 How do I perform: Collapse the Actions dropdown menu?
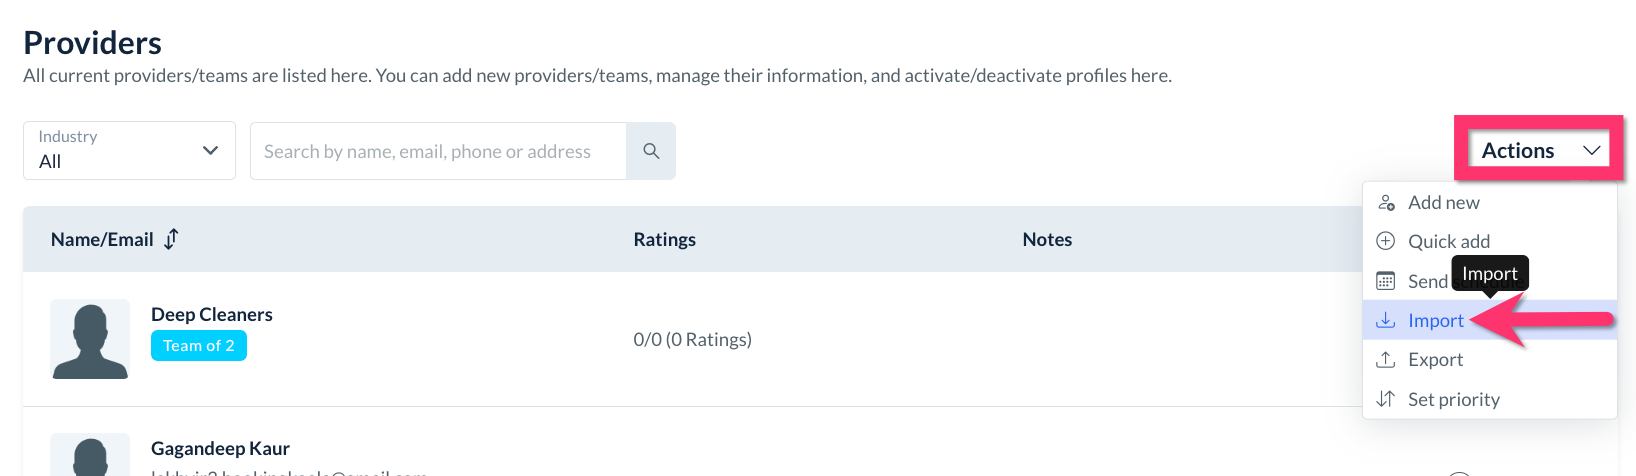1539,150
